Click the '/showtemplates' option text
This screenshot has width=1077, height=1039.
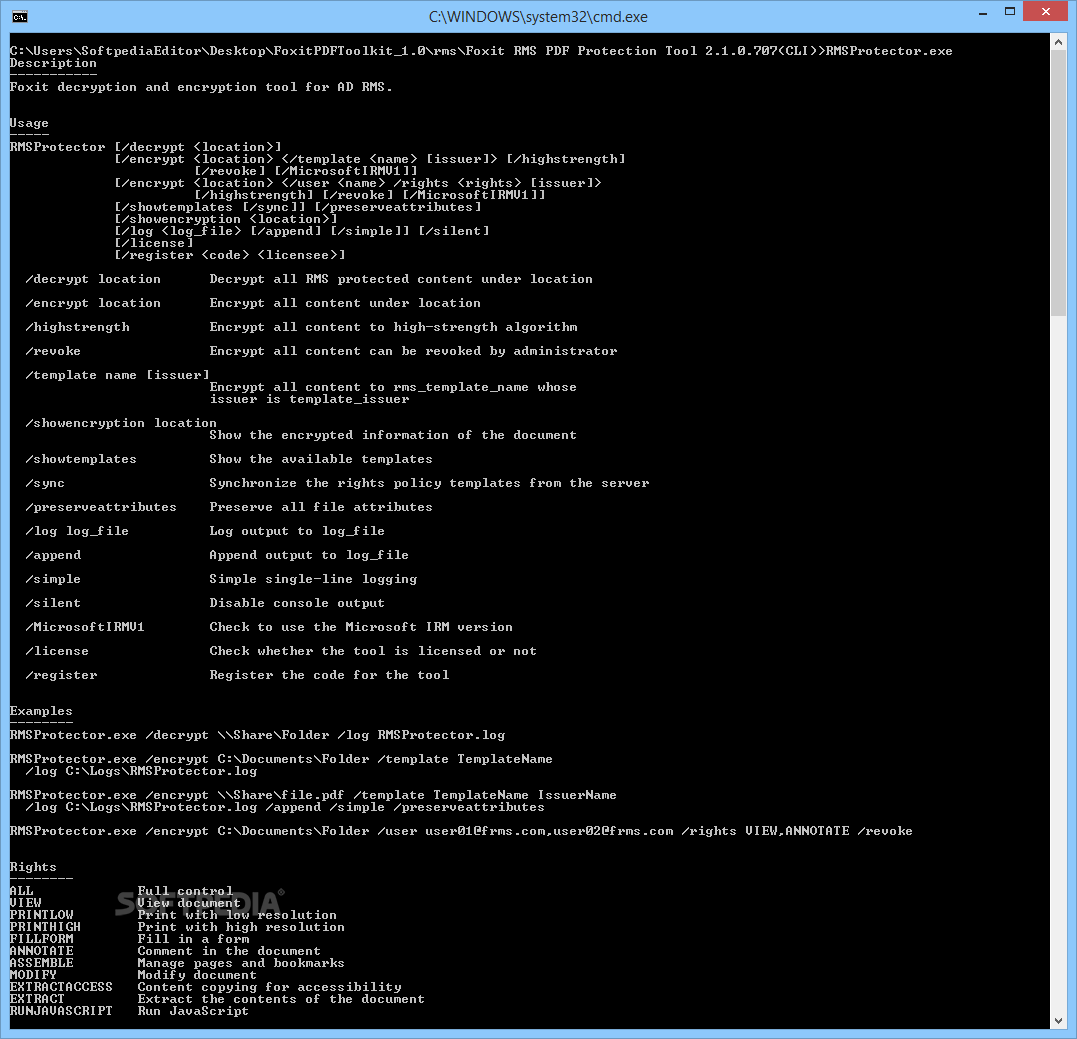pos(81,459)
